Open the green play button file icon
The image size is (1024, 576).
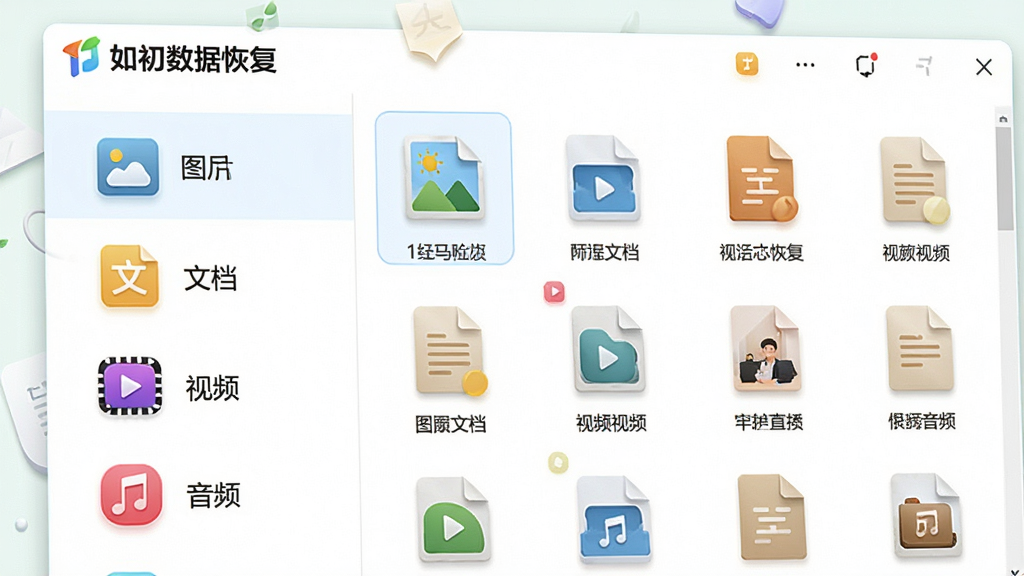pyautogui.click(x=453, y=519)
